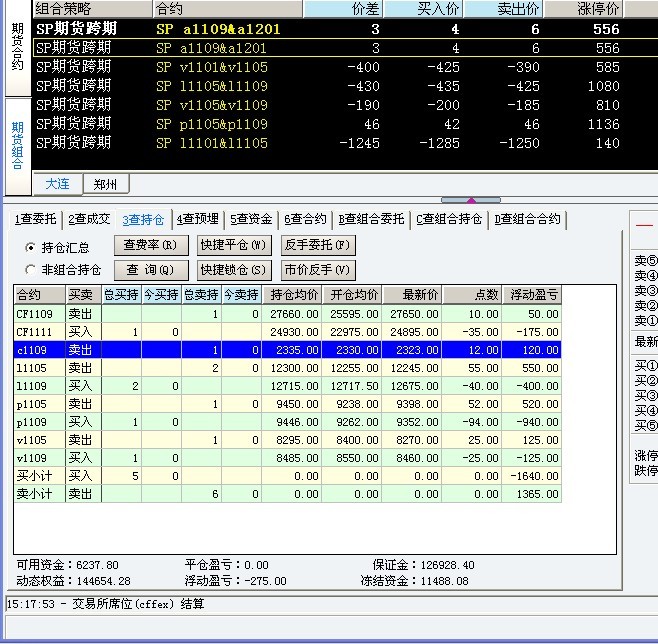The image size is (658, 644).
Task: Sort by the 卖出价 column header
Action: pos(503,9)
